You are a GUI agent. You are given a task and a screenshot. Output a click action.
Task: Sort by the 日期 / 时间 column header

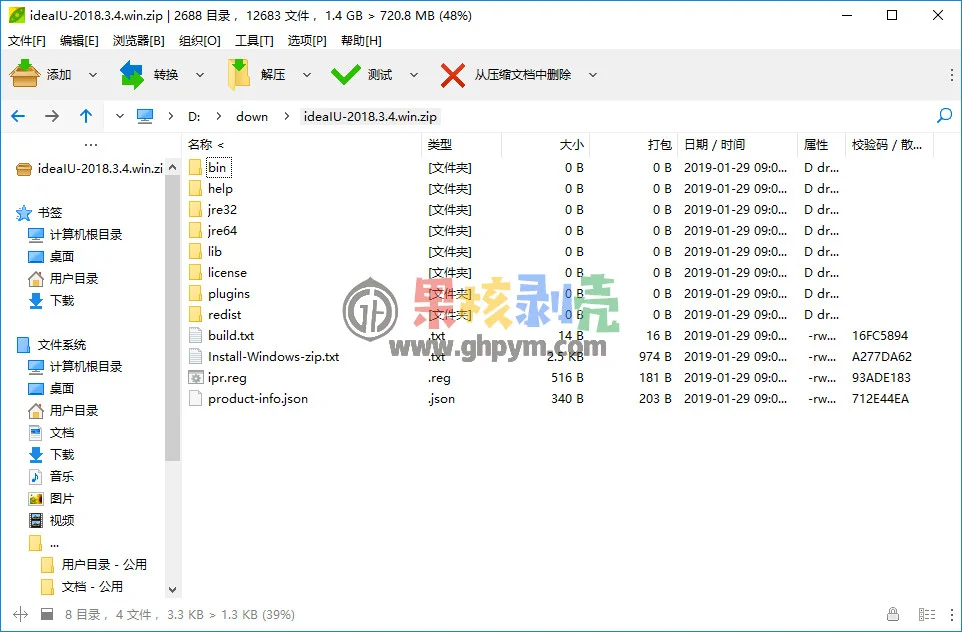click(737, 145)
